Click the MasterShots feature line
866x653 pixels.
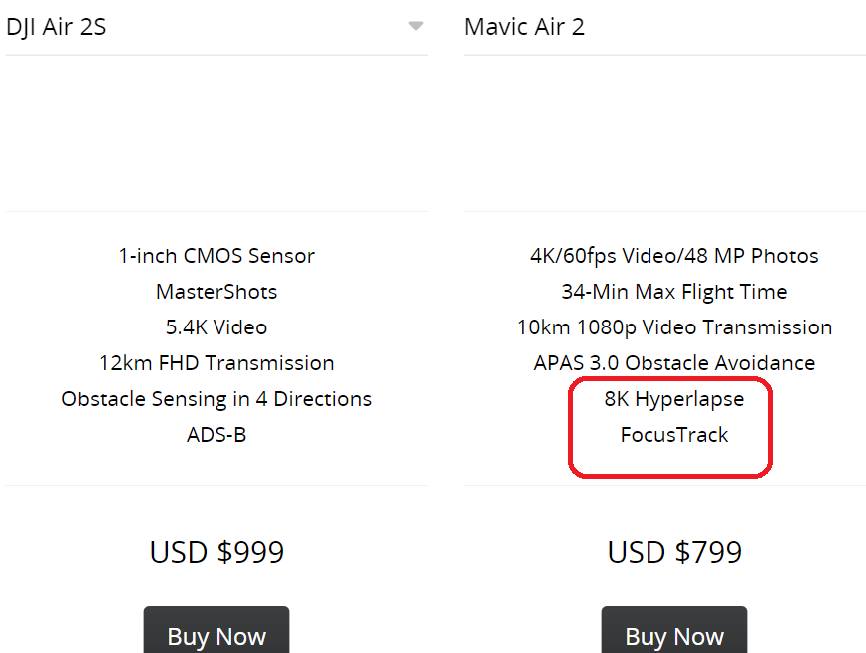point(216,292)
